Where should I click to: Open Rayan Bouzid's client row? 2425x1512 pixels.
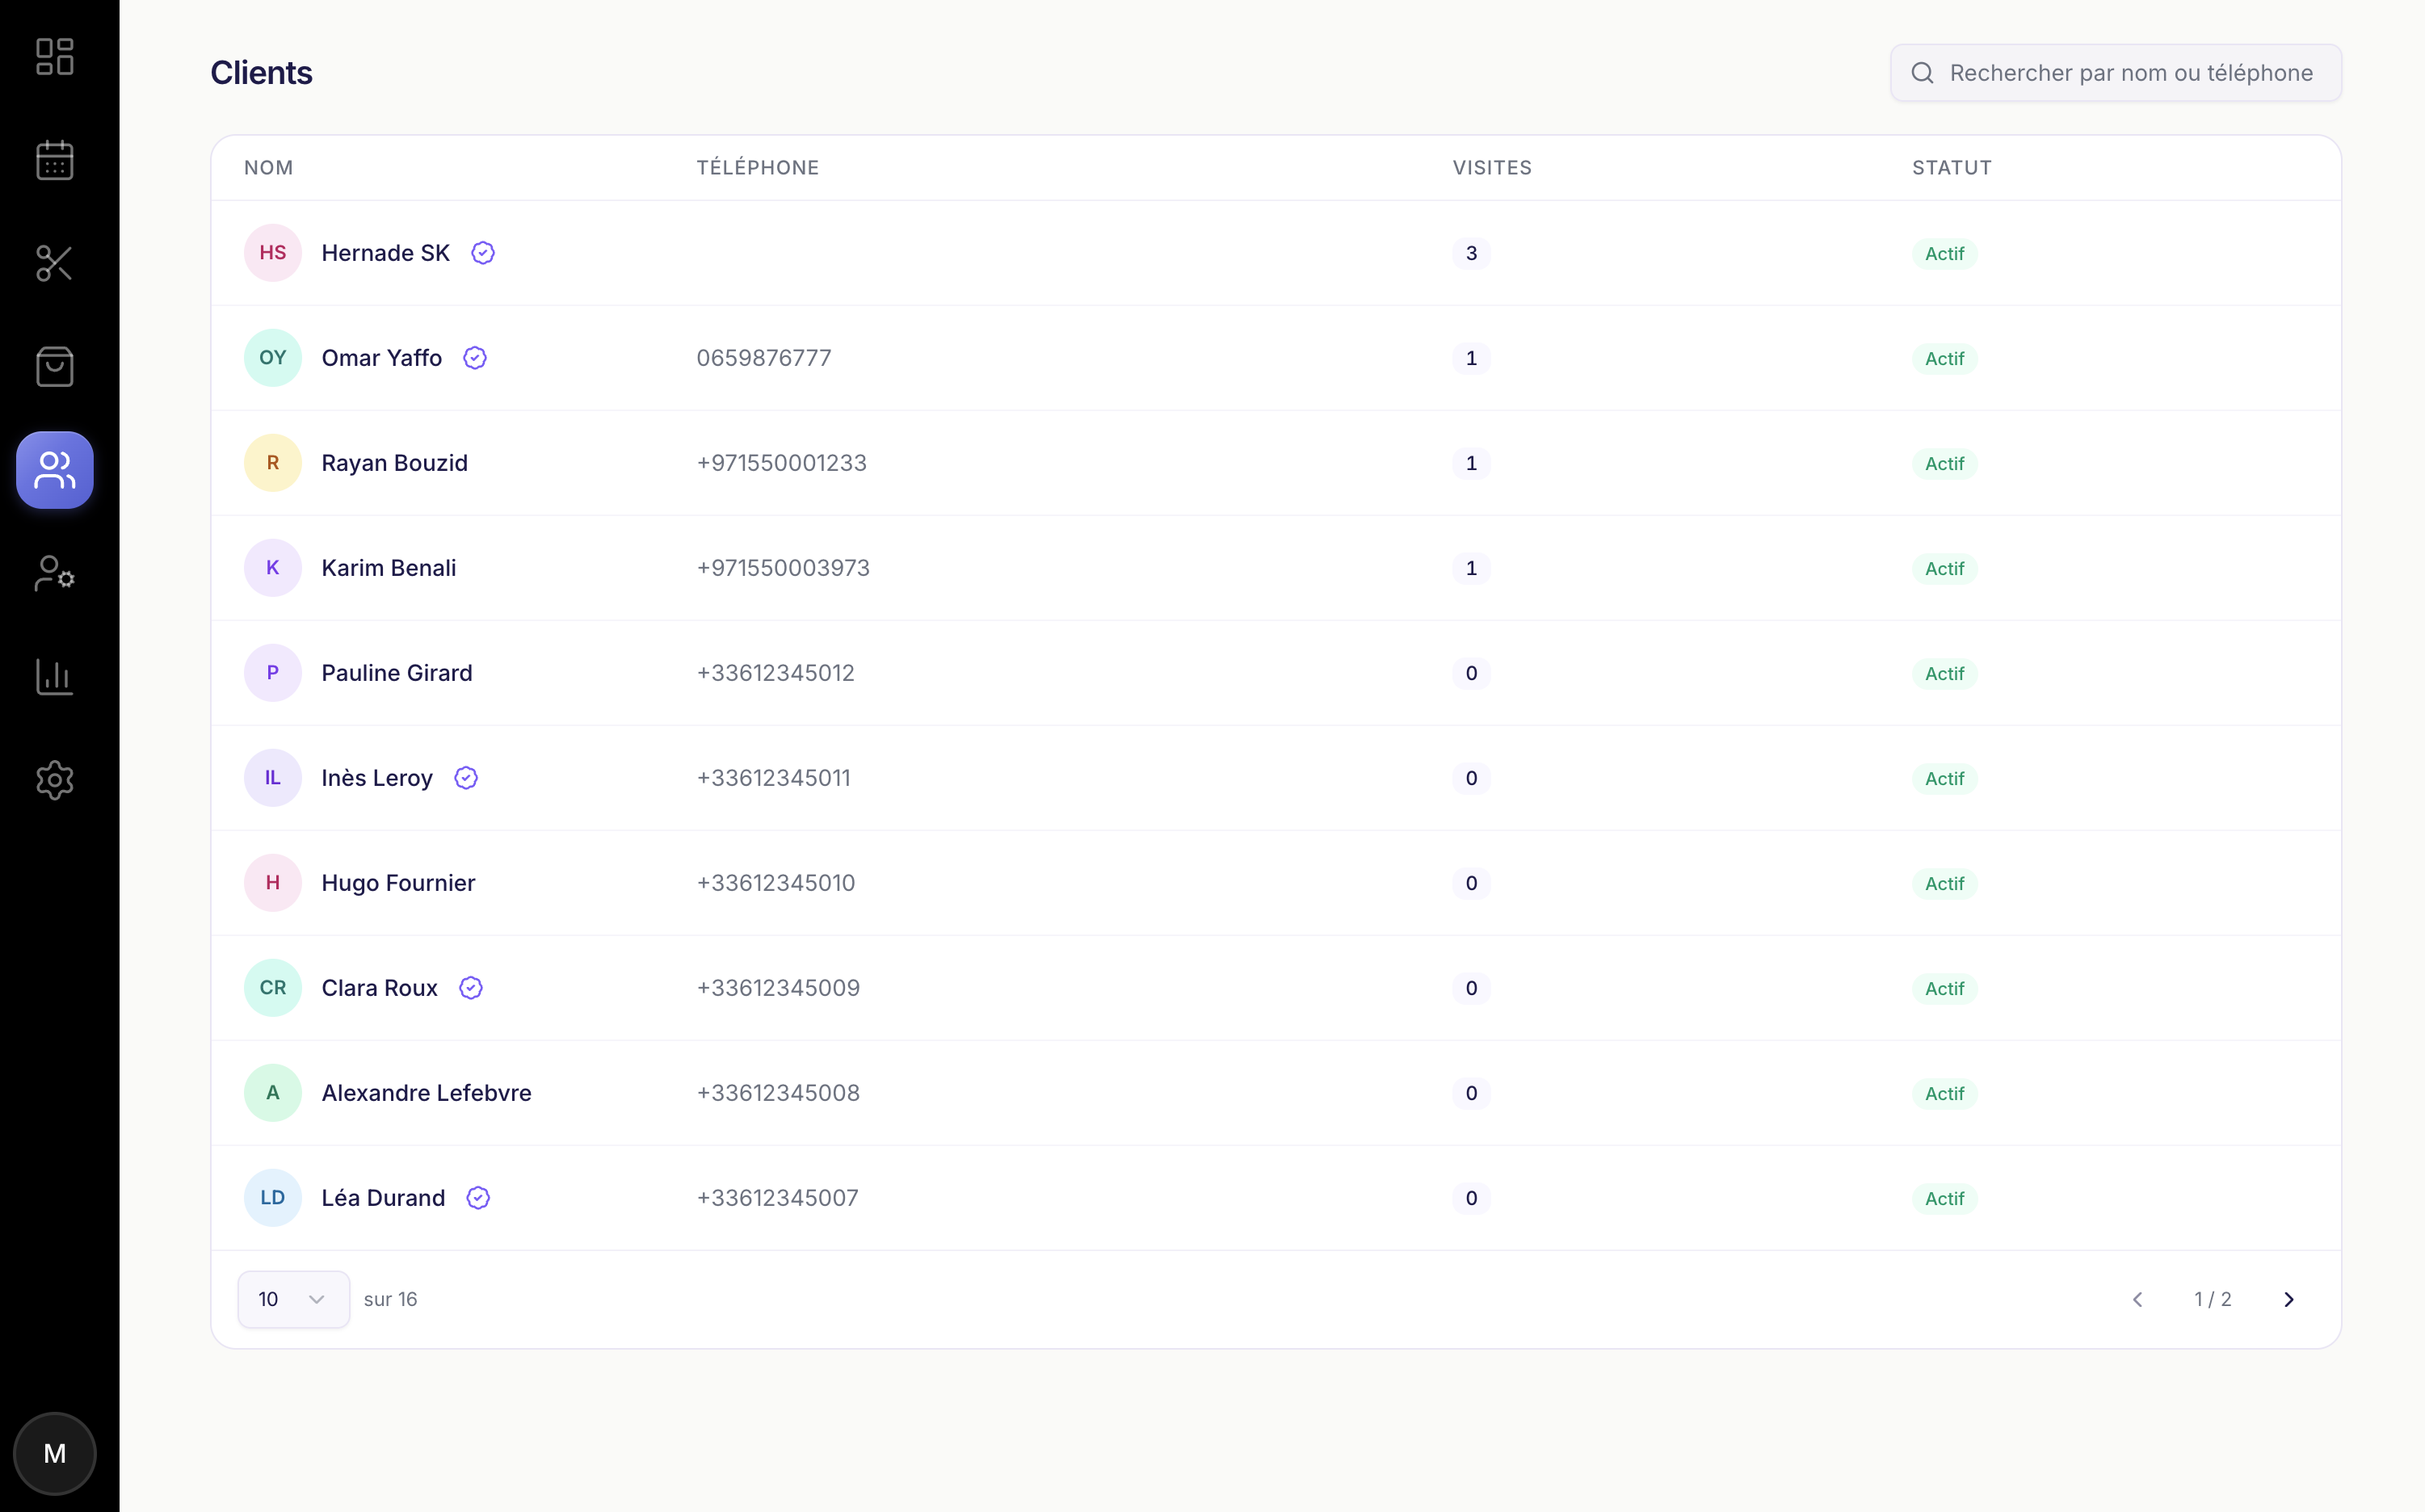coord(394,463)
